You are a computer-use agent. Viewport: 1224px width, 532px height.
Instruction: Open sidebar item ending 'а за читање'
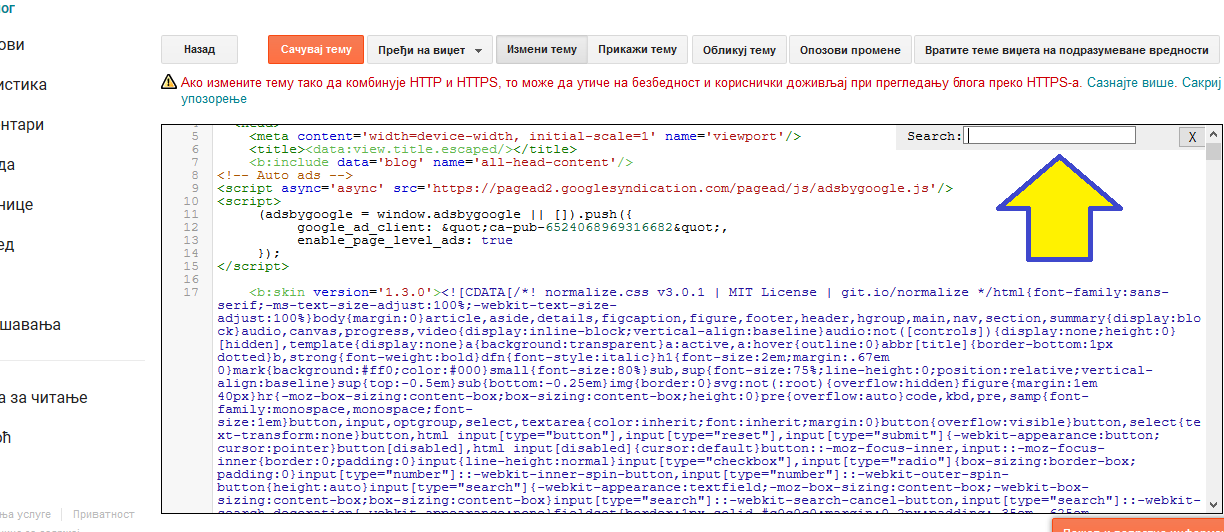click(x=44, y=397)
